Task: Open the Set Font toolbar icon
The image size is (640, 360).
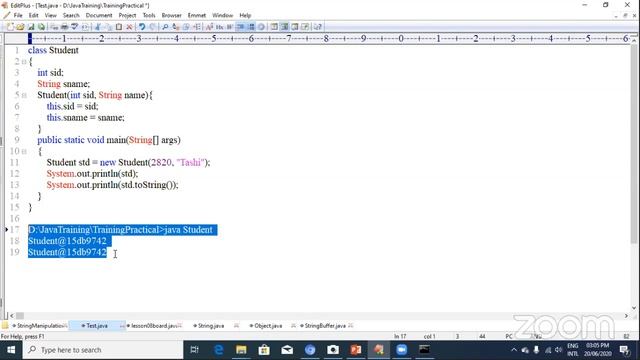Action: (x=209, y=27)
